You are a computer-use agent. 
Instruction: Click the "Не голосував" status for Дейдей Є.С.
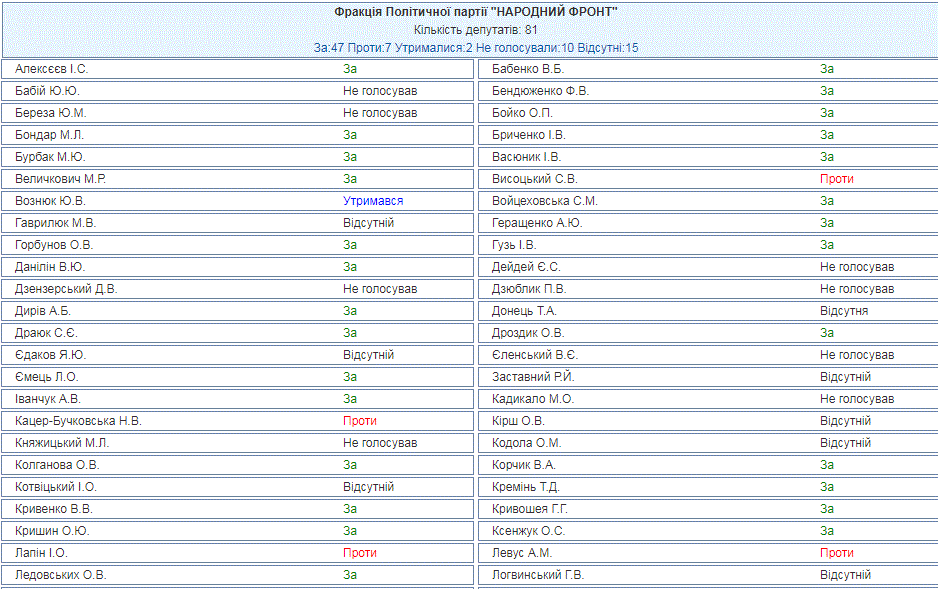point(857,267)
